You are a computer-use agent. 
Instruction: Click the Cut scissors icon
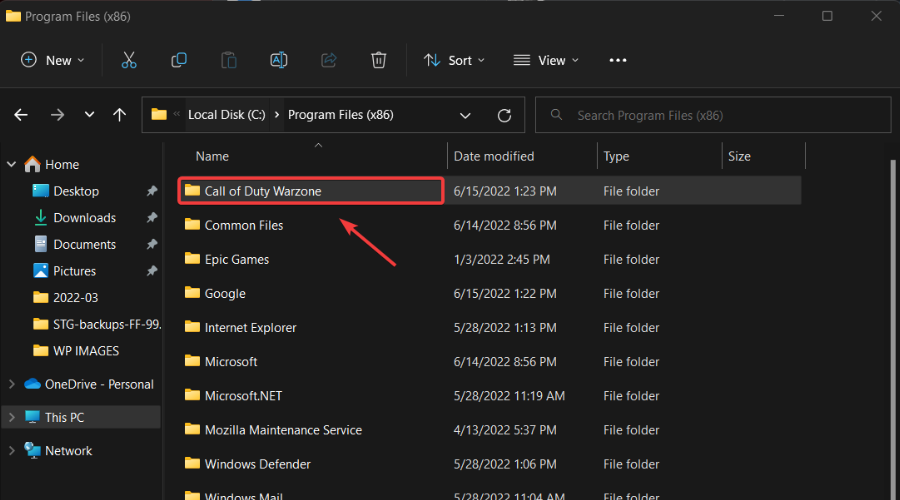[129, 60]
